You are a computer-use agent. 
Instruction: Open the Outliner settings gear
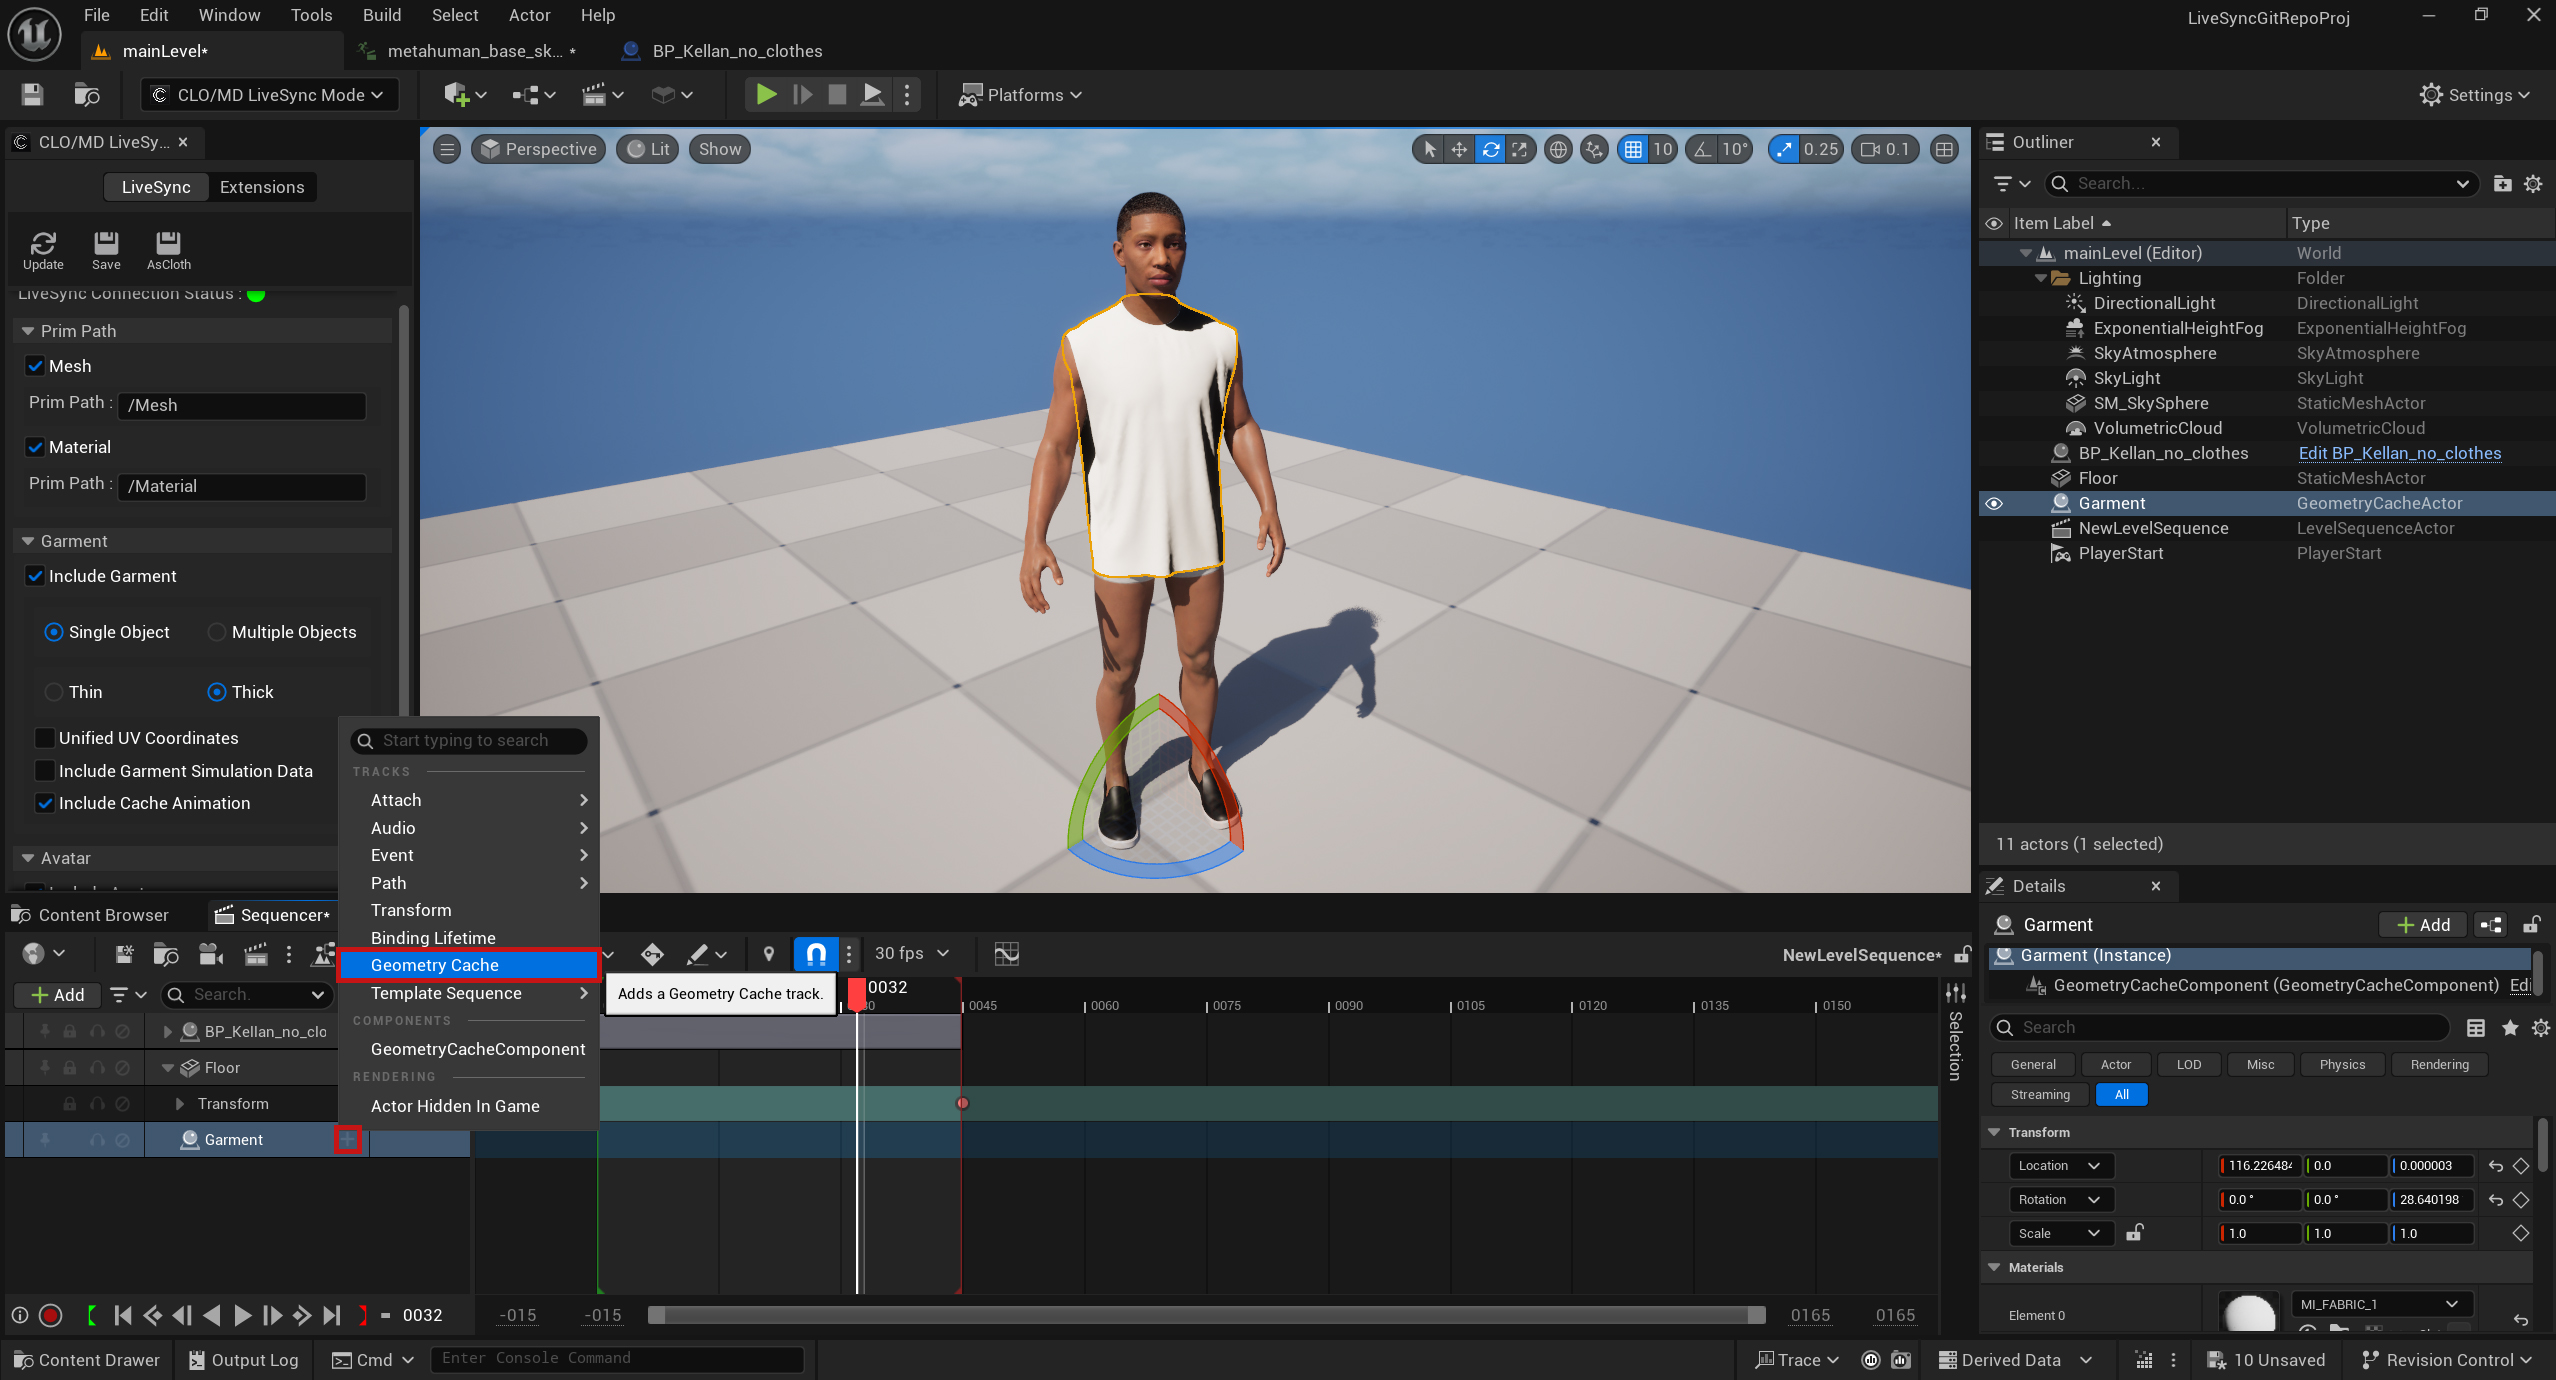(x=2533, y=184)
